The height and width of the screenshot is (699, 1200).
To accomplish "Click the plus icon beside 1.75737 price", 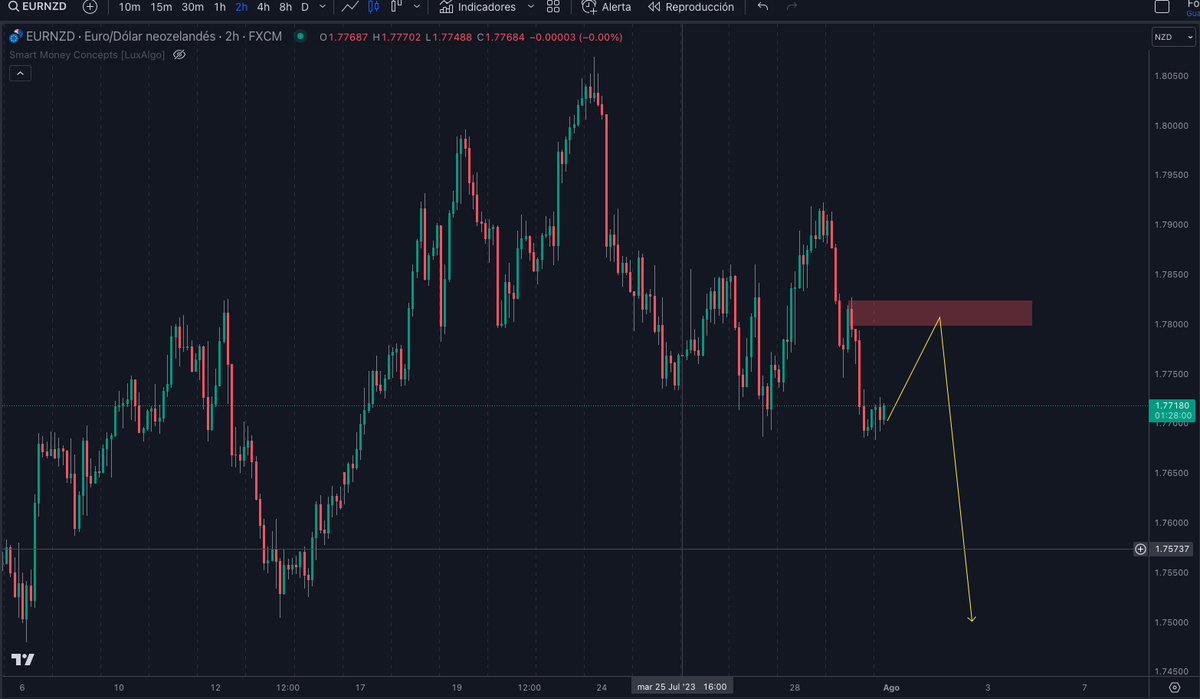I will (x=1140, y=549).
